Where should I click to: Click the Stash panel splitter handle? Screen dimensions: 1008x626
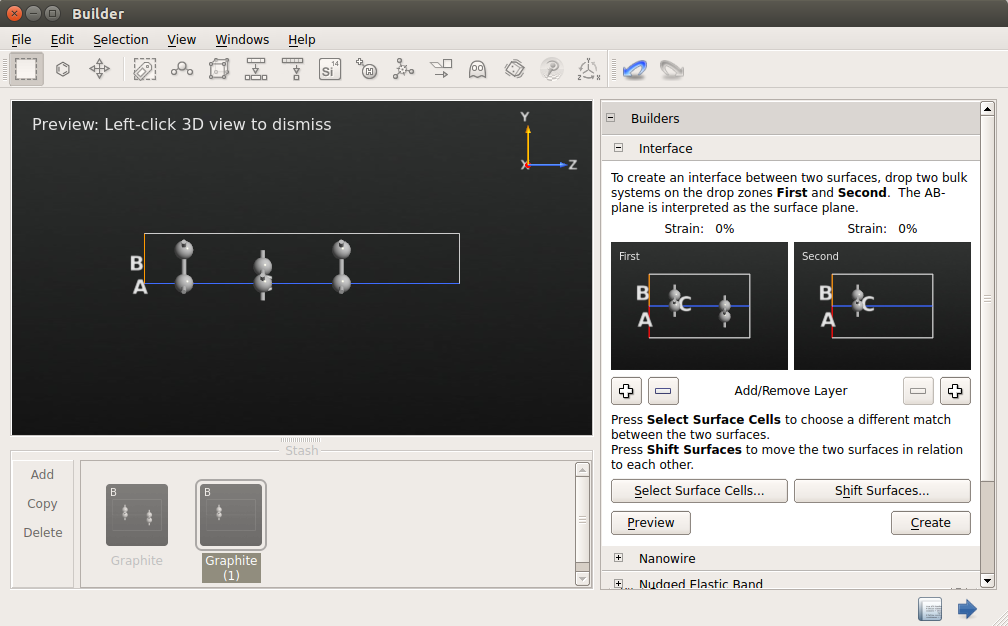tap(300, 440)
